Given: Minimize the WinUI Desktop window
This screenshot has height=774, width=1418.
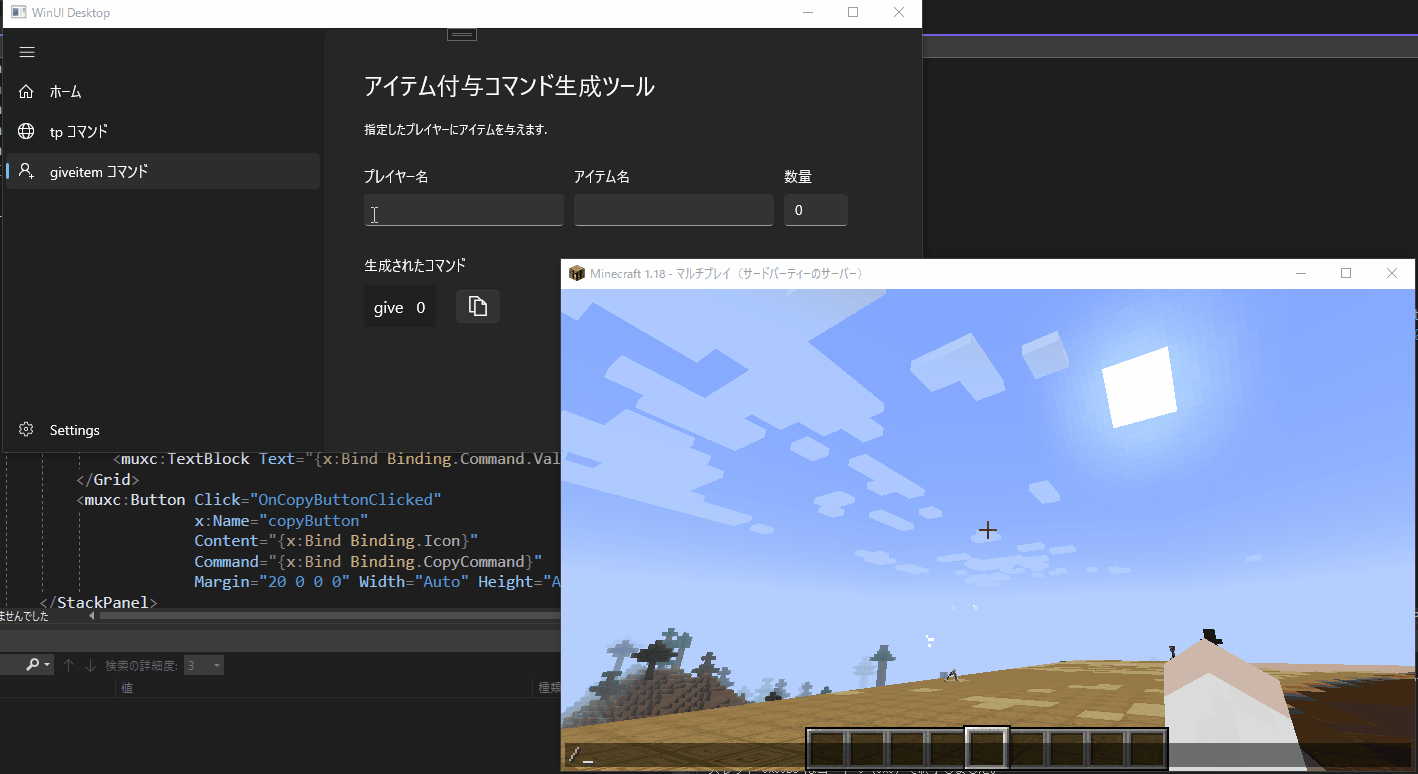Looking at the screenshot, I should 808,13.
